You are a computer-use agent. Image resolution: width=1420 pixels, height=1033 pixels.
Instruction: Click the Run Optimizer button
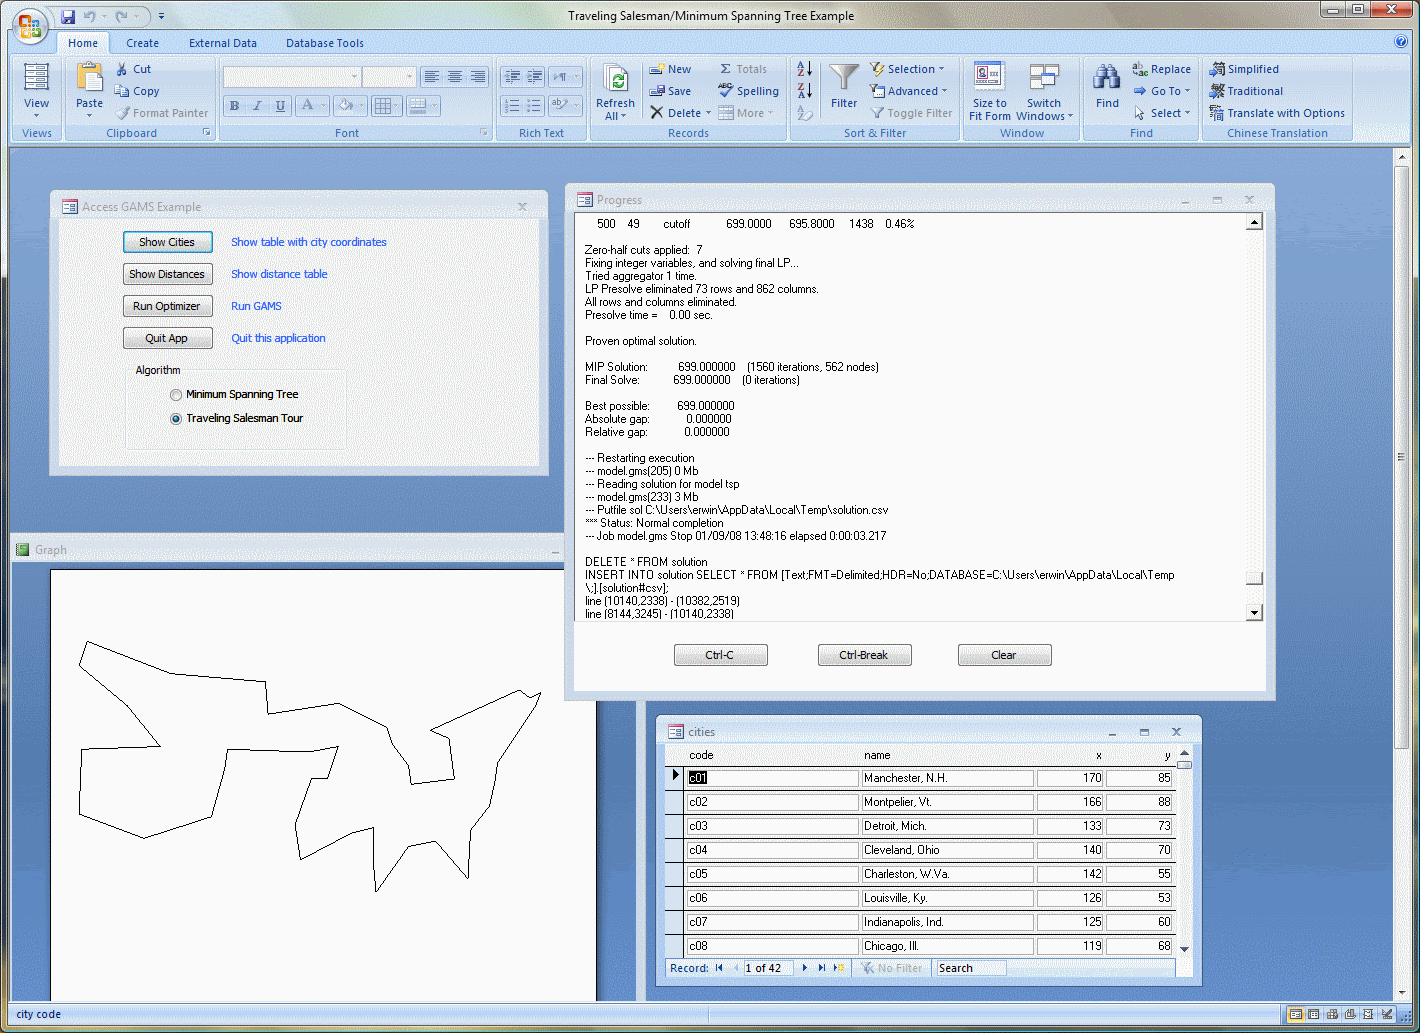167,306
